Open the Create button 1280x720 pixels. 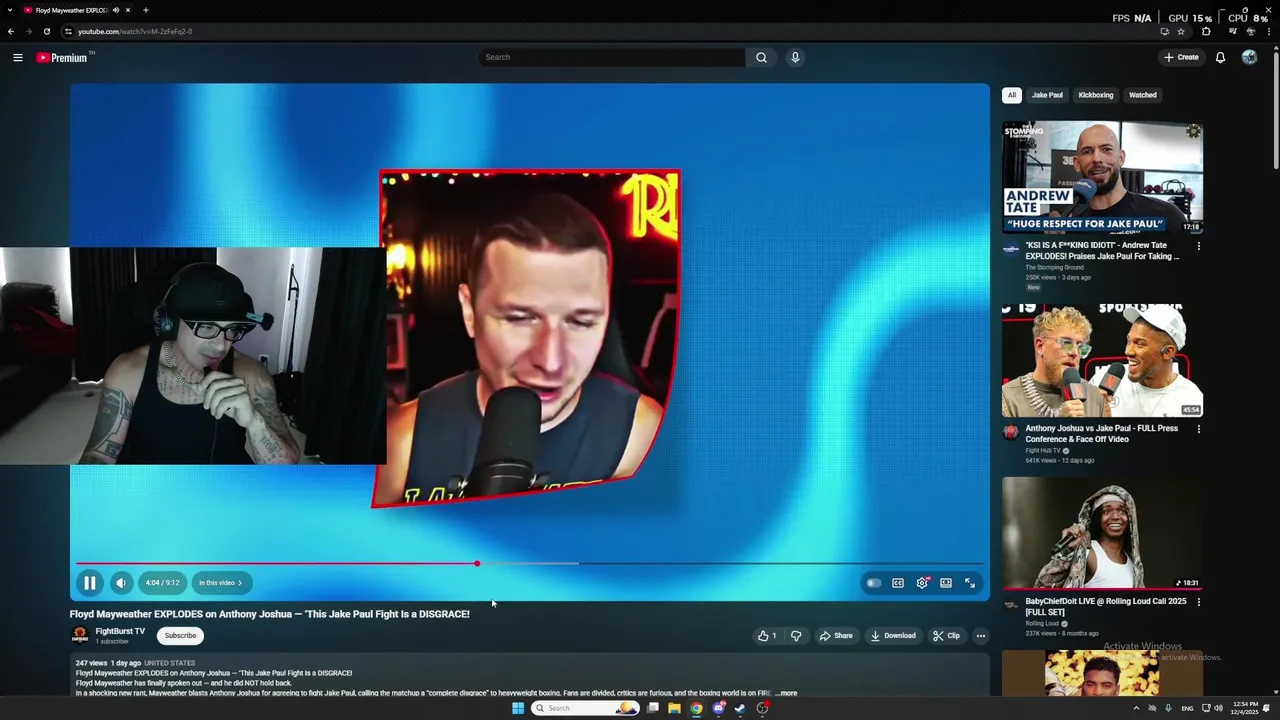click(x=1181, y=57)
